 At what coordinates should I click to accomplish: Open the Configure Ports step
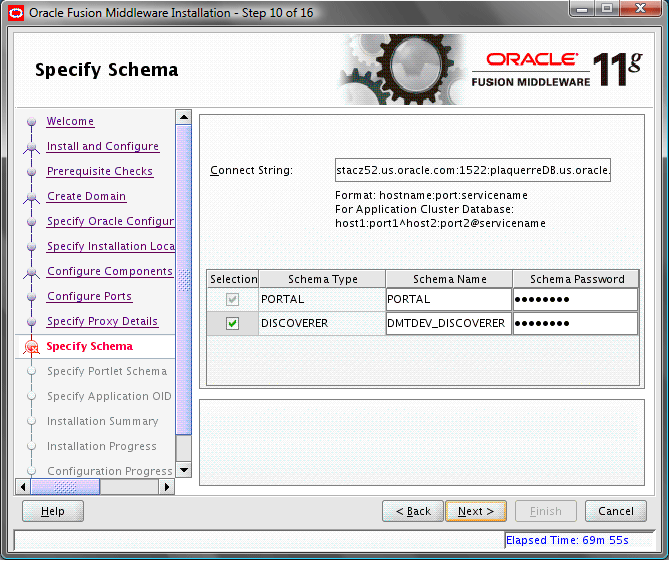point(90,296)
